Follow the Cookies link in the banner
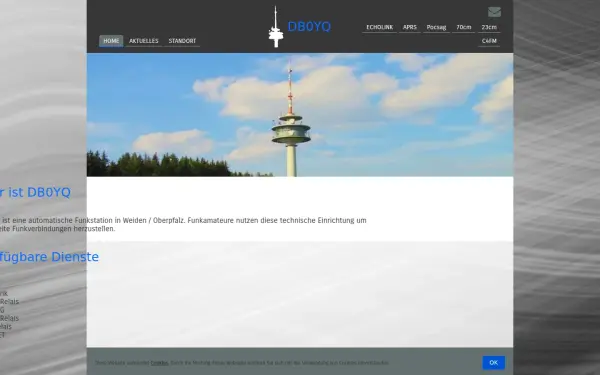Image resolution: width=600 pixels, height=375 pixels. pyautogui.click(x=159, y=363)
